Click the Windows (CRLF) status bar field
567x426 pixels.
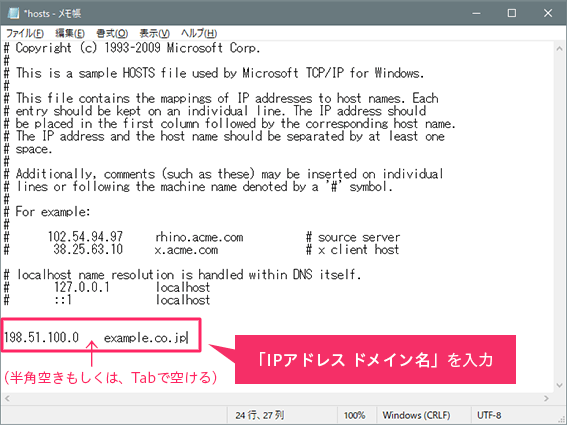(x=416, y=415)
